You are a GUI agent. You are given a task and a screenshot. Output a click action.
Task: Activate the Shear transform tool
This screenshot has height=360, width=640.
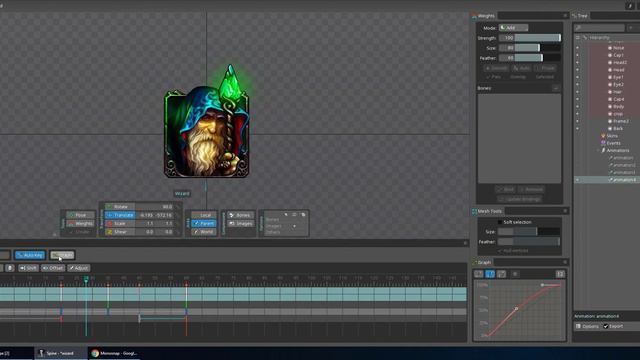[x=120, y=231]
